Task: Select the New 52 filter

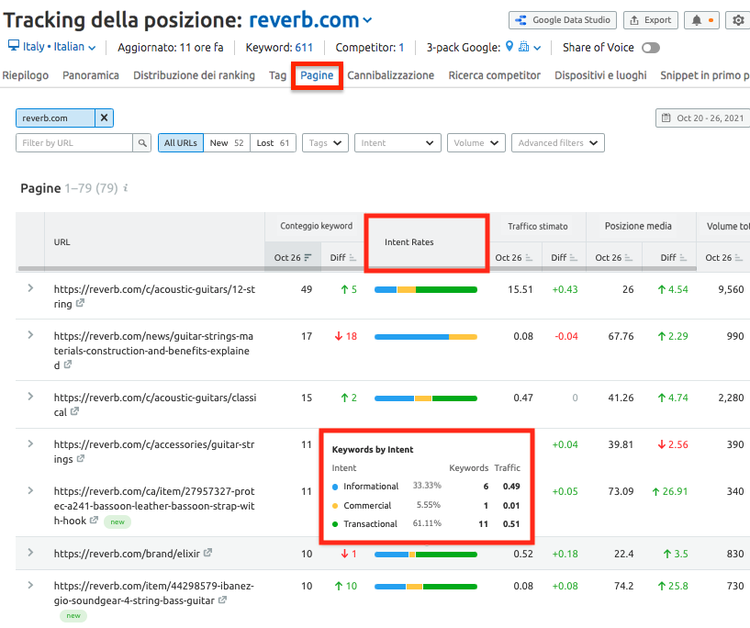Action: (x=227, y=143)
